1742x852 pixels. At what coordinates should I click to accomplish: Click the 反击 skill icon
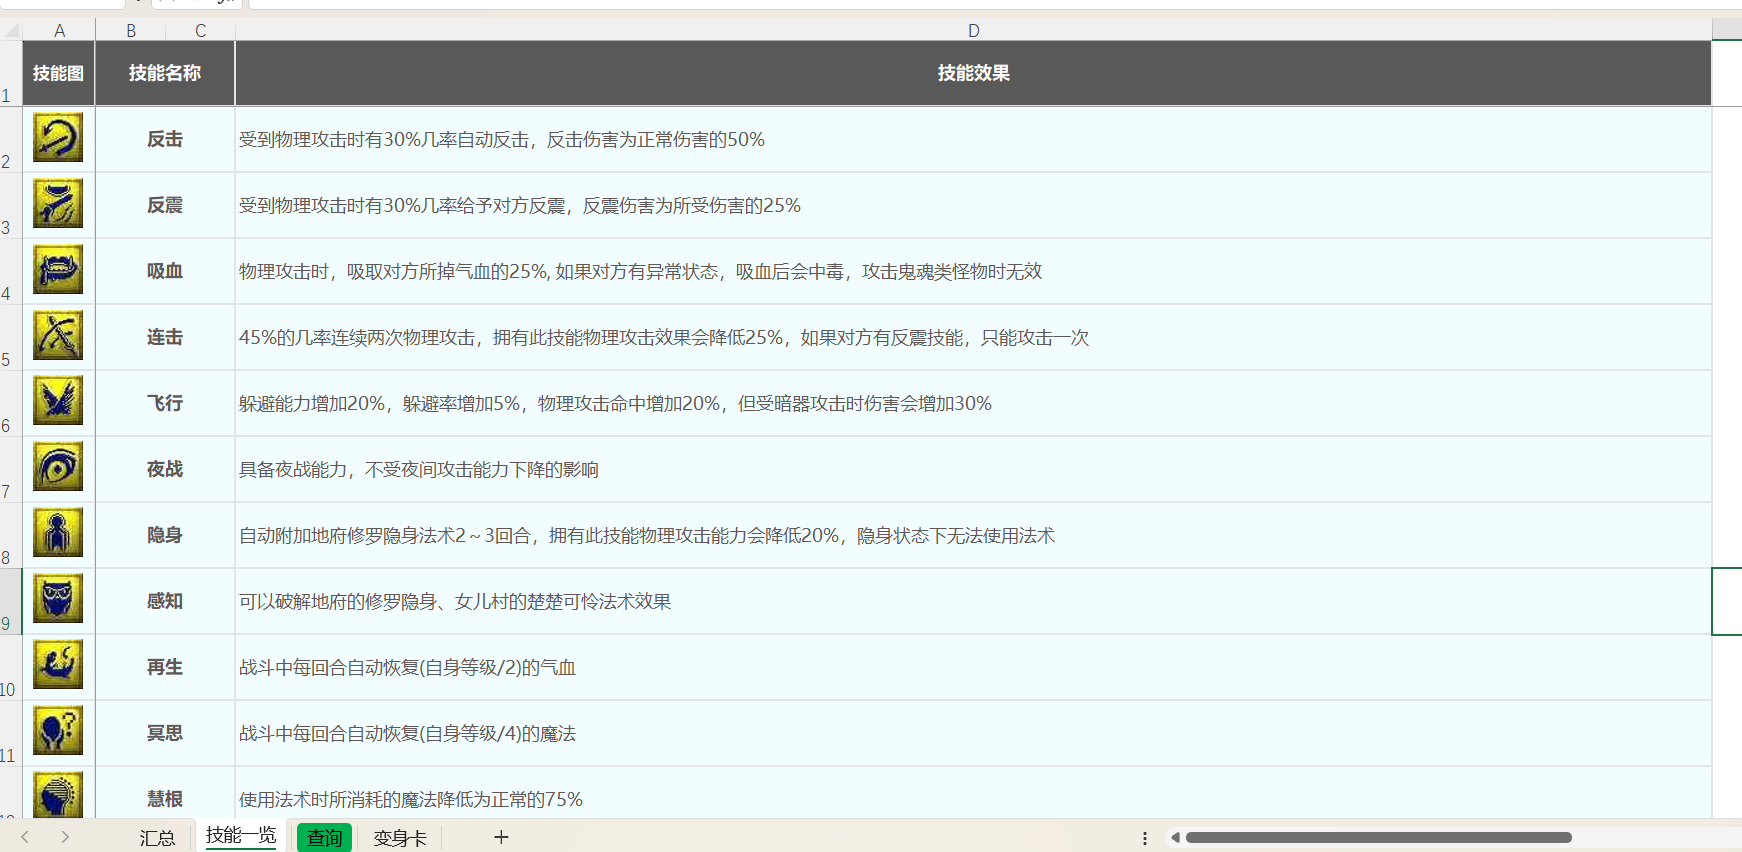58,138
